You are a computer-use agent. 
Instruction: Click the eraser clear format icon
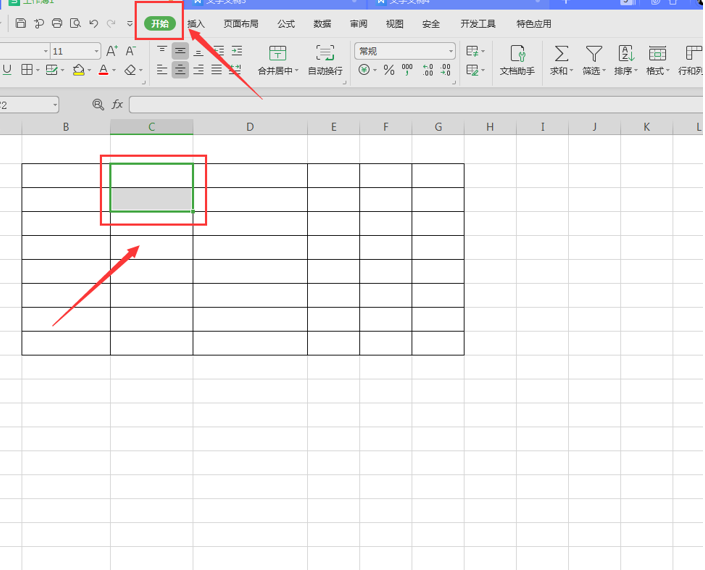click(130, 70)
